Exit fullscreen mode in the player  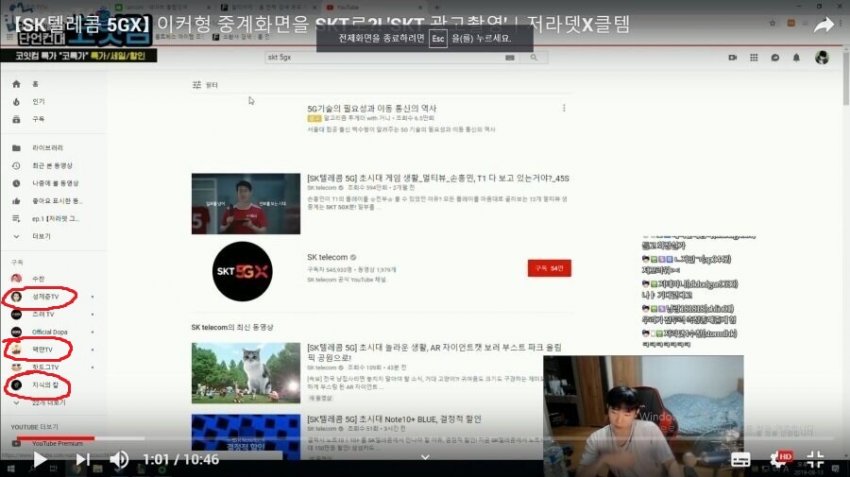[x=815, y=460]
